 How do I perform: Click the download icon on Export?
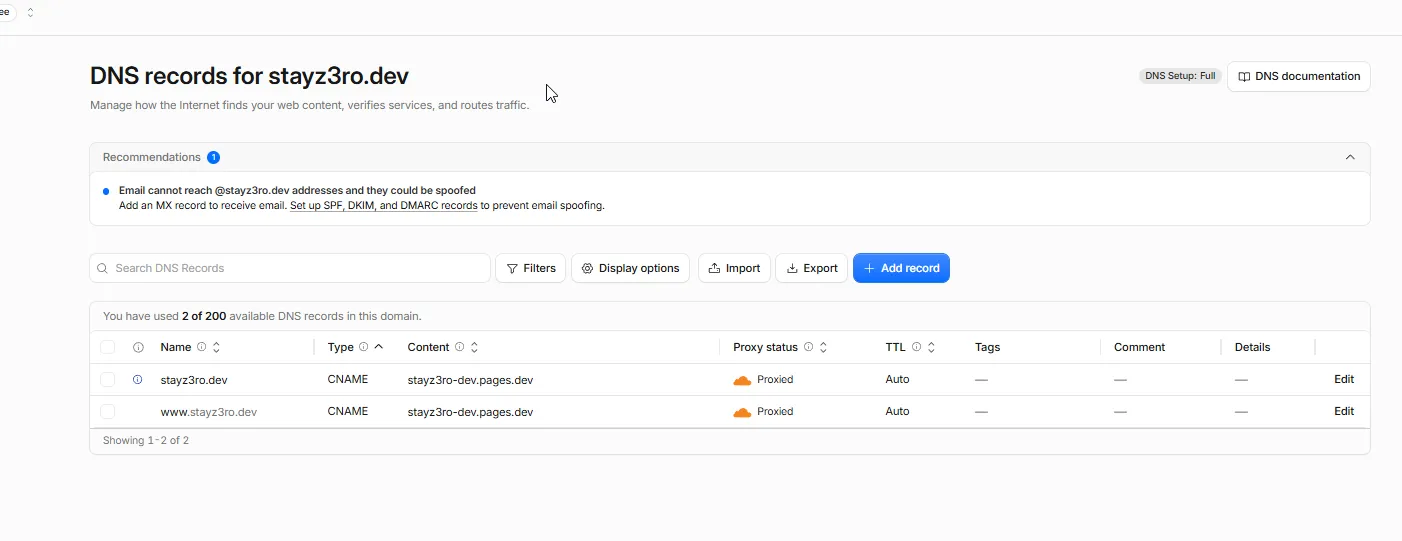click(792, 268)
